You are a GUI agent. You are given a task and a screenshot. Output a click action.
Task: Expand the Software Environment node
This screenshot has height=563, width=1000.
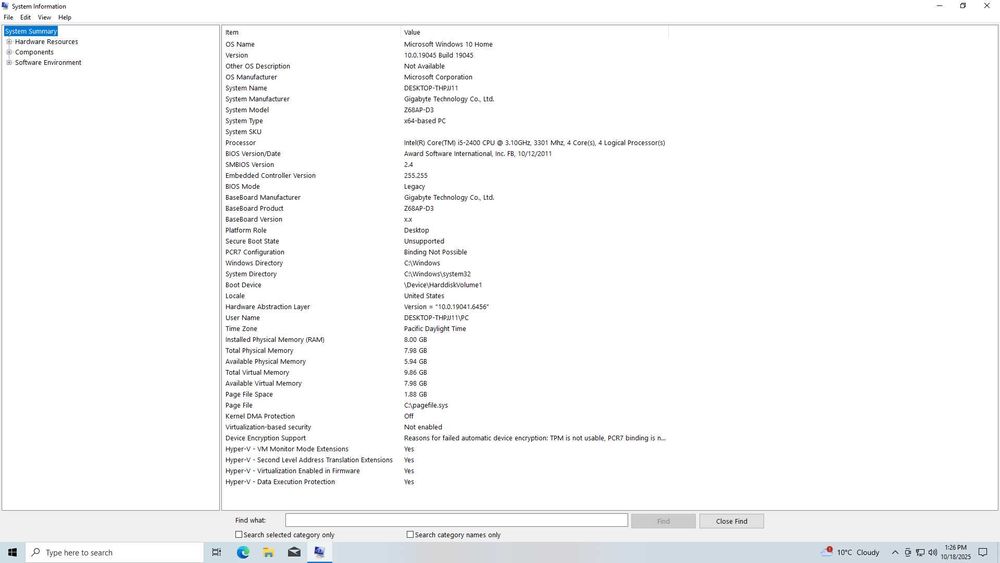(x=9, y=62)
